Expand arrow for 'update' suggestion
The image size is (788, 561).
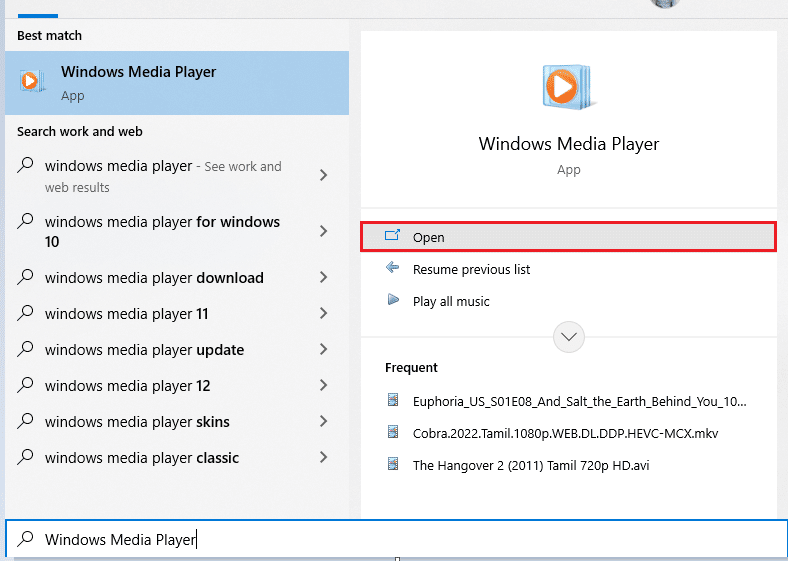(324, 350)
